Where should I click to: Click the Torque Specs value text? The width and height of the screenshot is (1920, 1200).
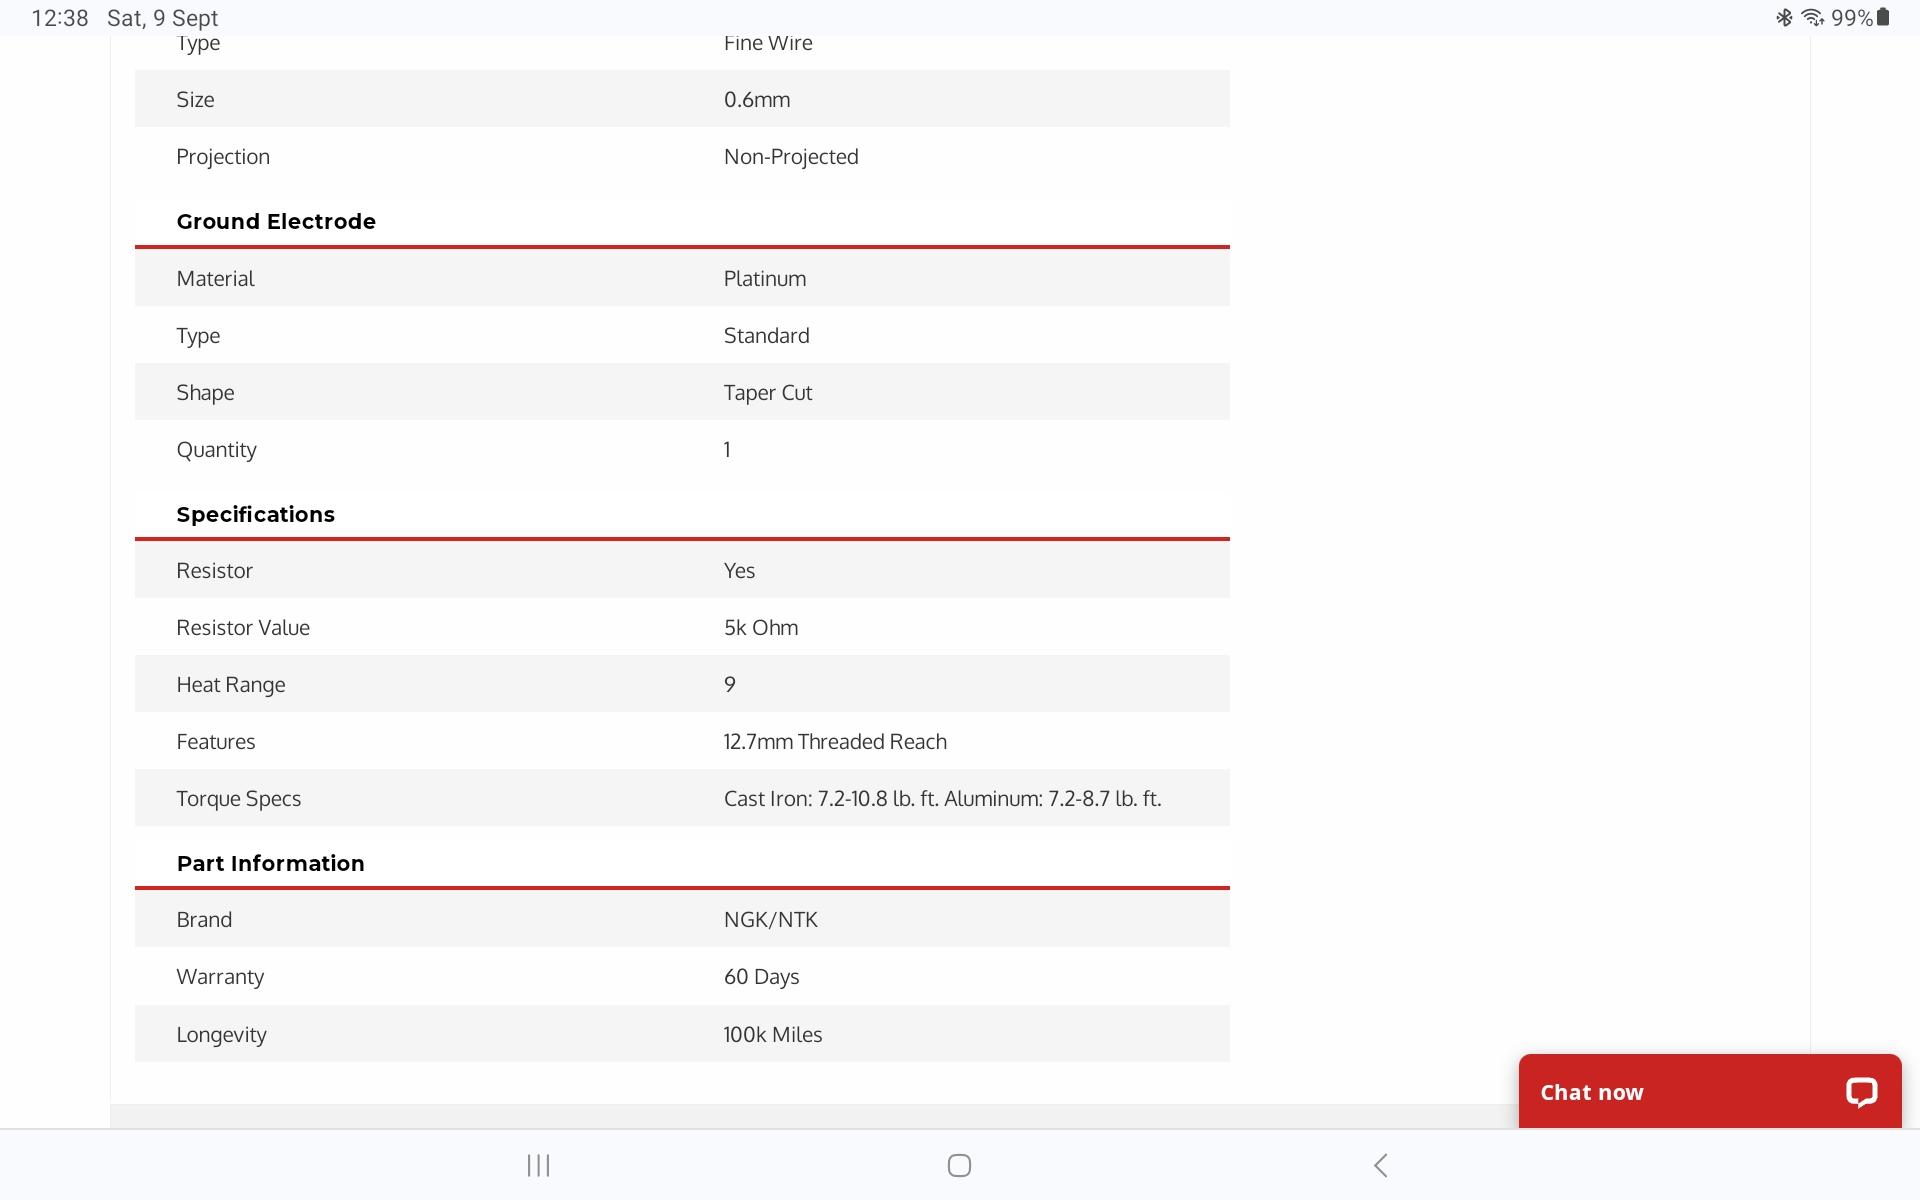coord(942,798)
